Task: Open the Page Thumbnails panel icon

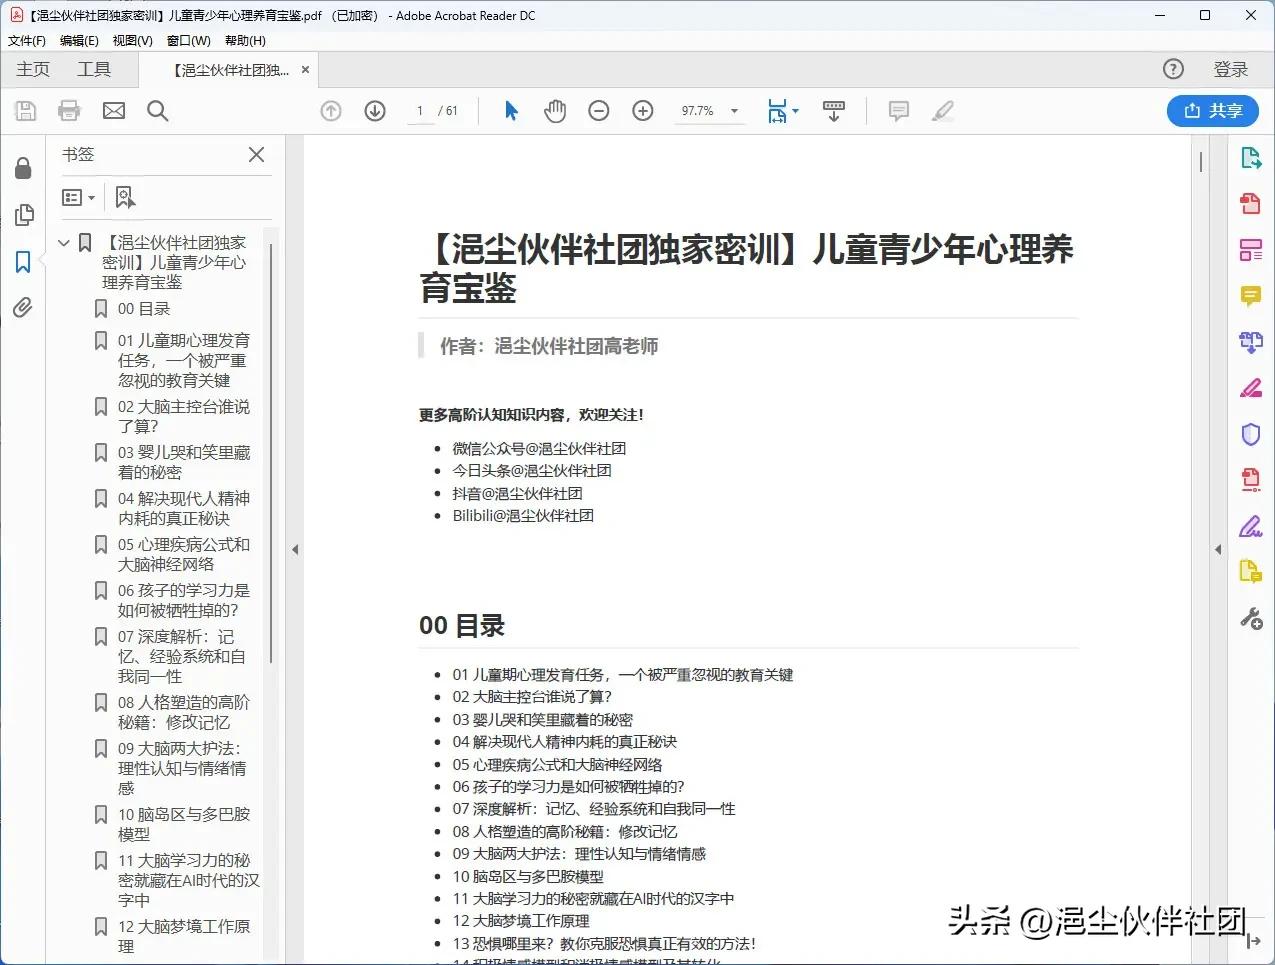Action: (x=23, y=215)
